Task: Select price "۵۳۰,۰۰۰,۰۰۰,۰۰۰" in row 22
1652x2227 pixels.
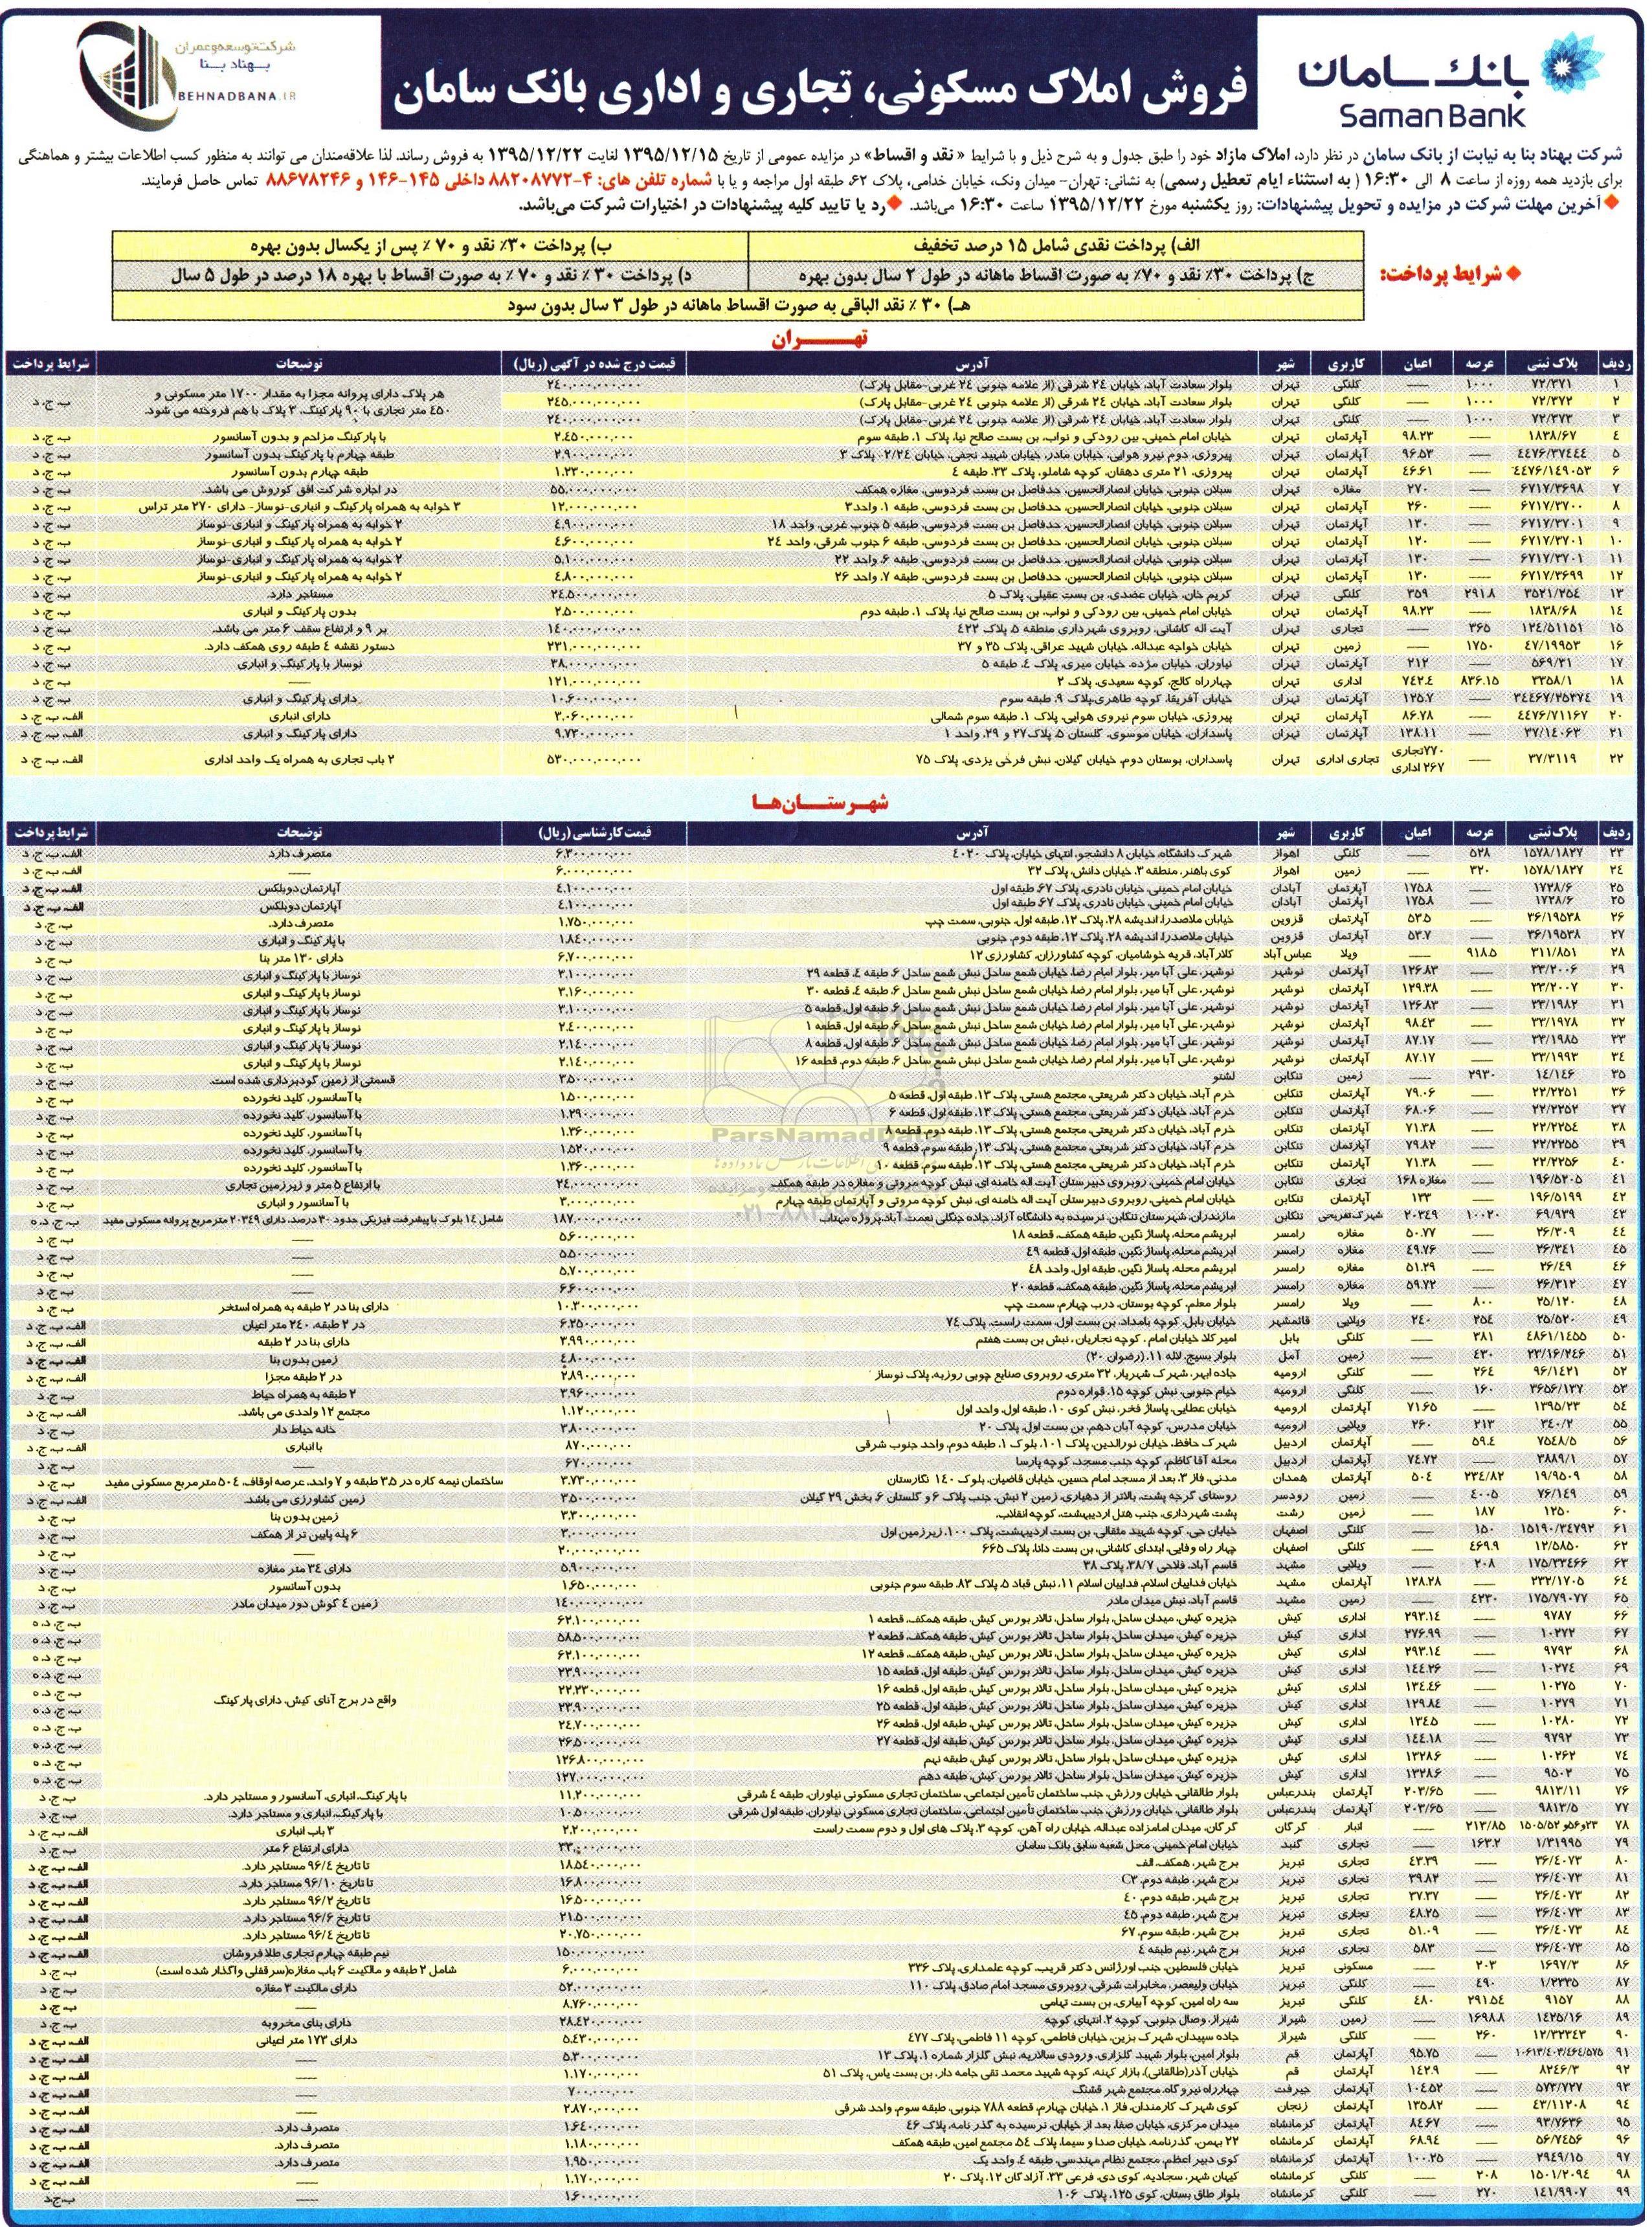Action: (594, 760)
